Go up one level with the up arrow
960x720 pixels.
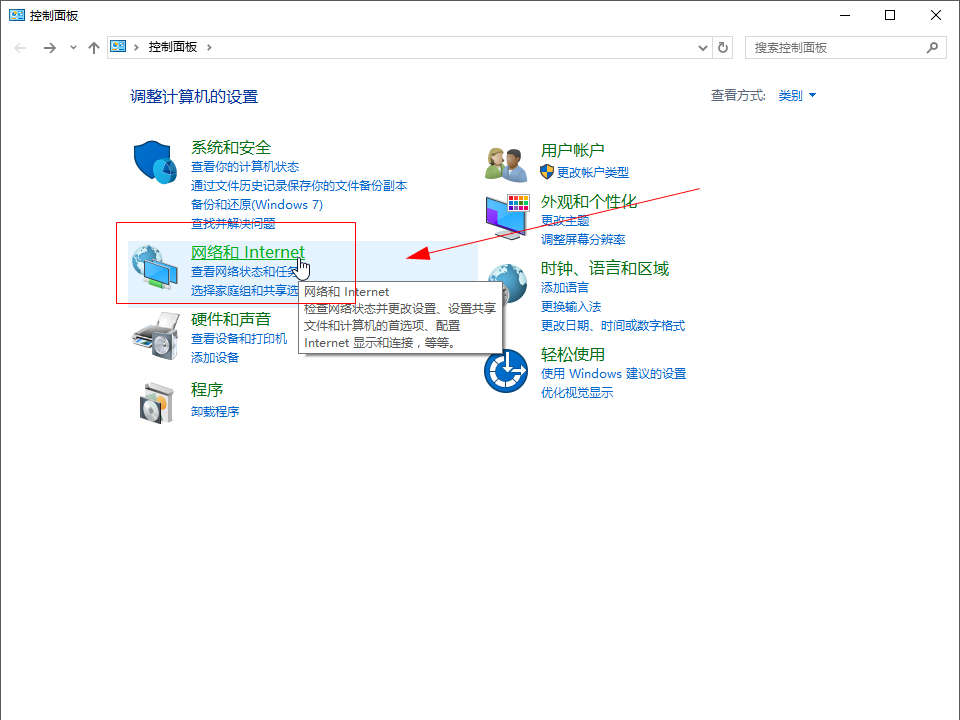pos(94,48)
